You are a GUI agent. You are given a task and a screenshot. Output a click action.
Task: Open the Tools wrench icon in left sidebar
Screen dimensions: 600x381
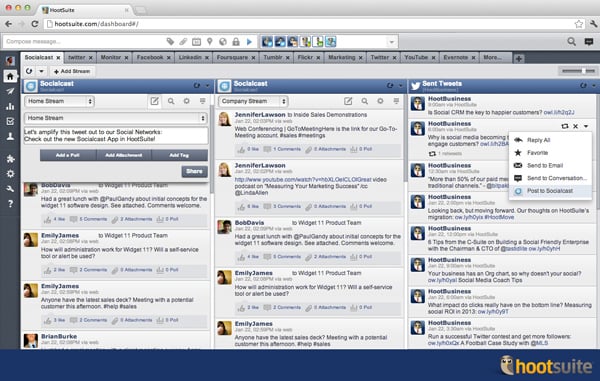(10, 189)
